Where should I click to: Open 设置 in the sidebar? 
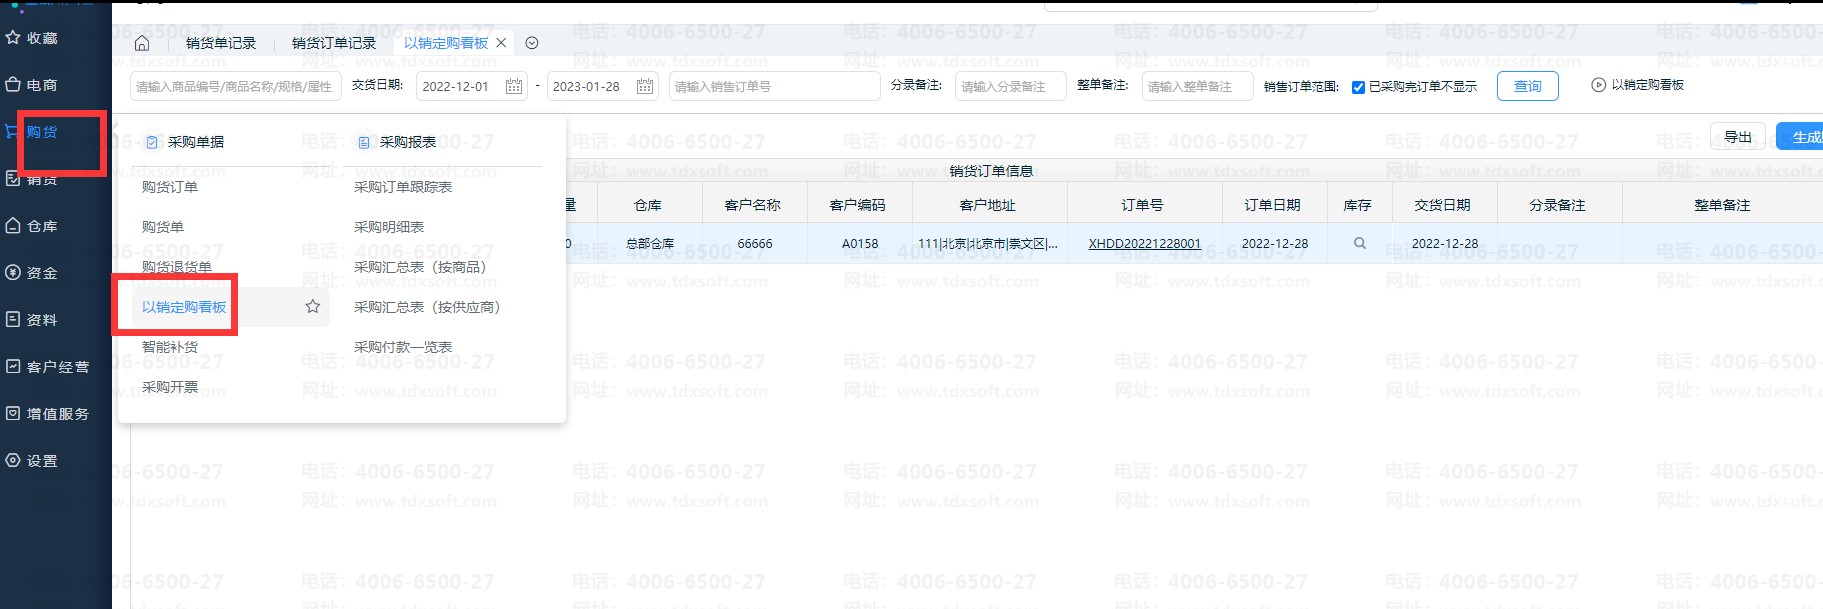click(x=32, y=461)
